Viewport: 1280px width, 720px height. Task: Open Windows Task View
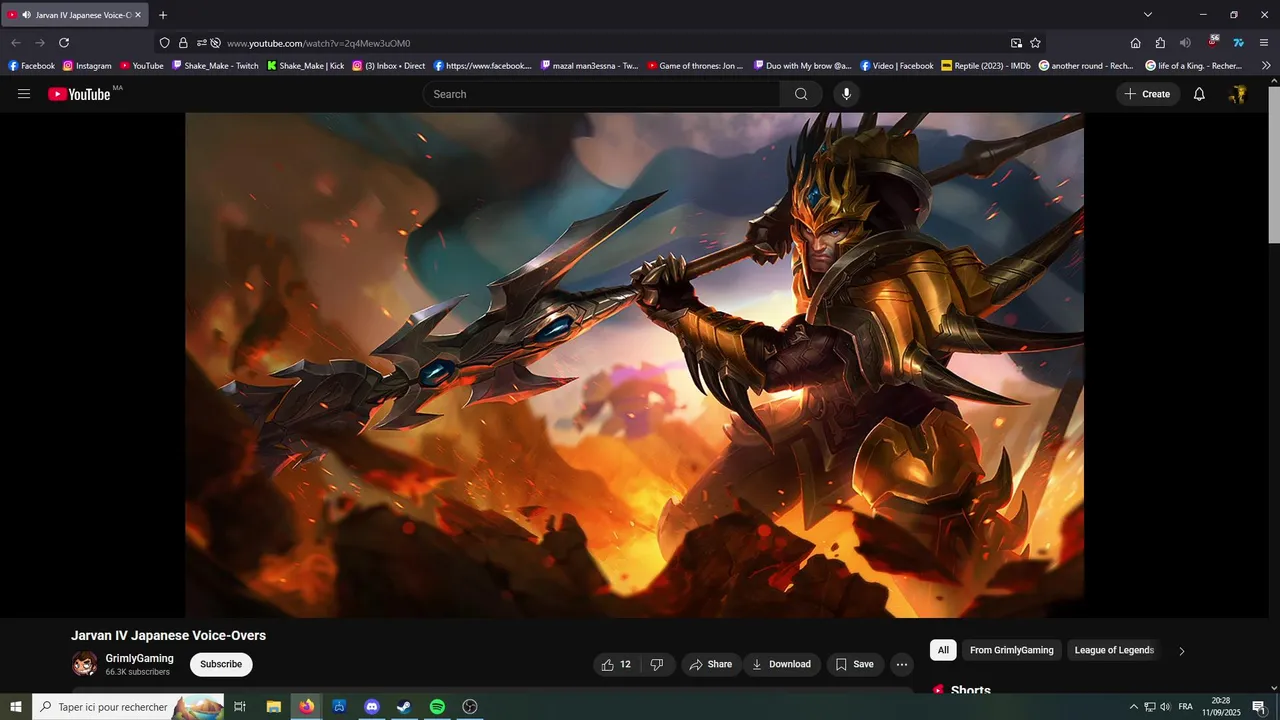click(x=240, y=707)
